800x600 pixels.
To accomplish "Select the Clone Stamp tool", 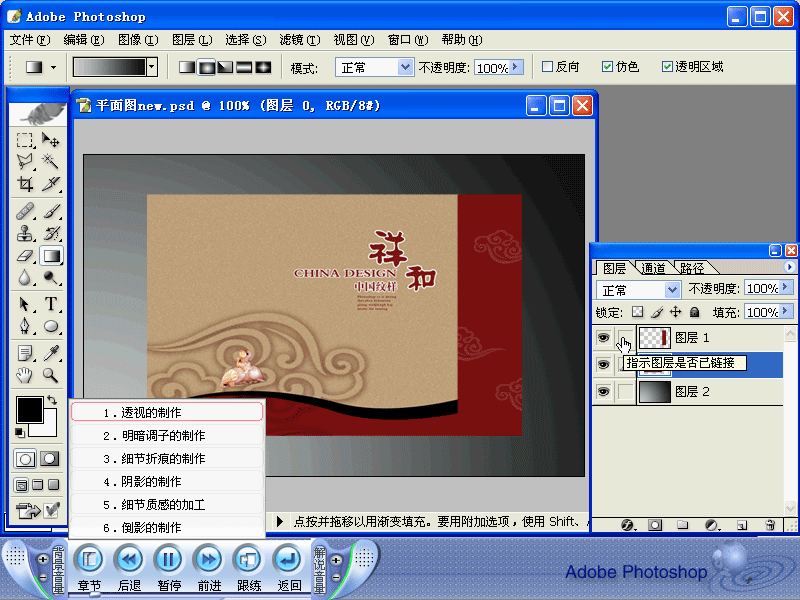I will click(x=24, y=233).
